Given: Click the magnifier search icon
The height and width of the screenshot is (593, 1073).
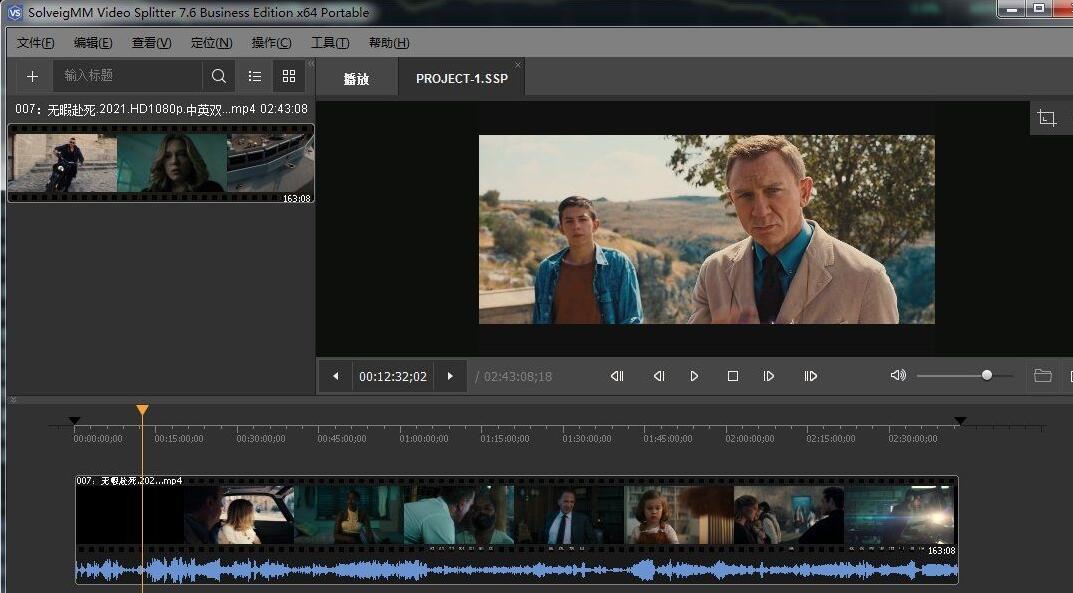Looking at the screenshot, I should click(219, 76).
